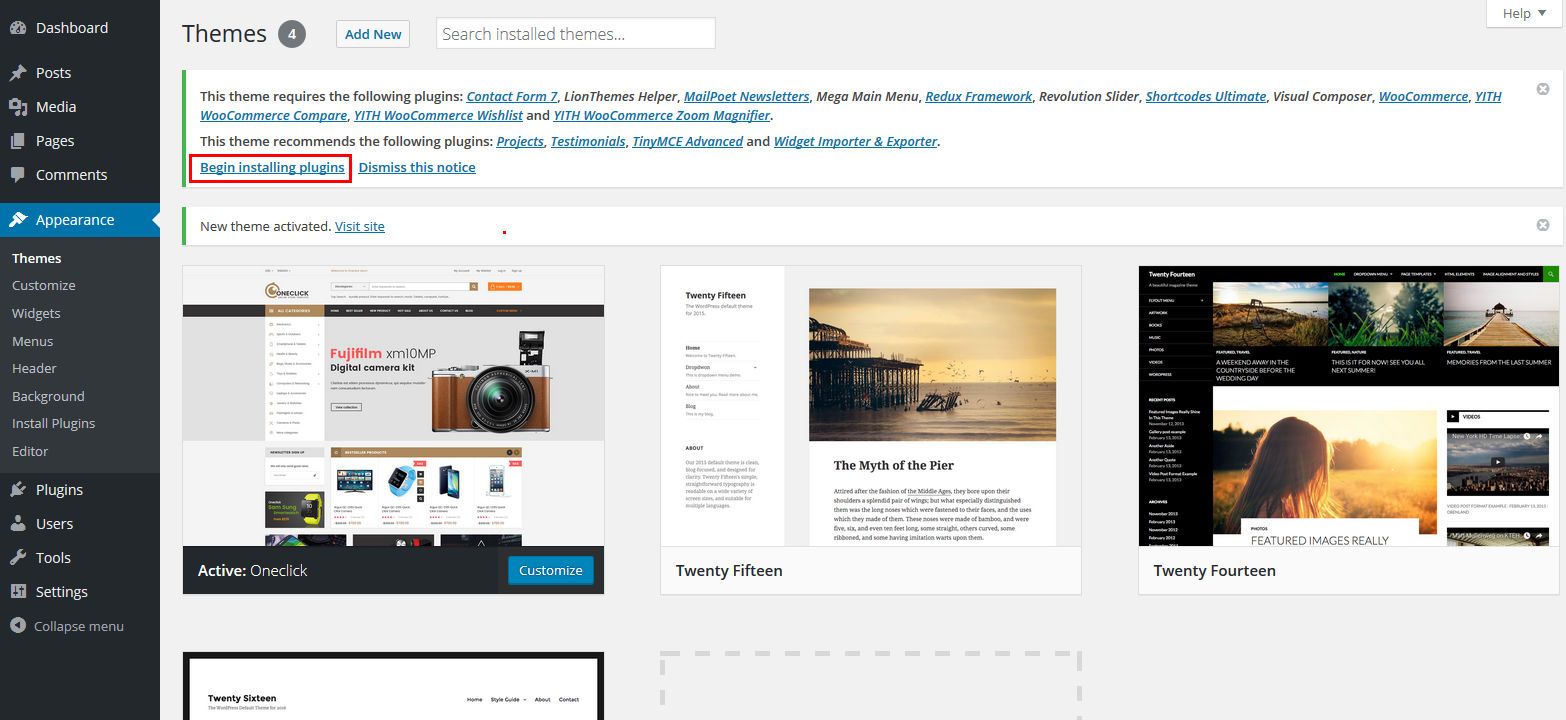
Task: Click the Posts pushpin icon
Action: tap(18, 73)
